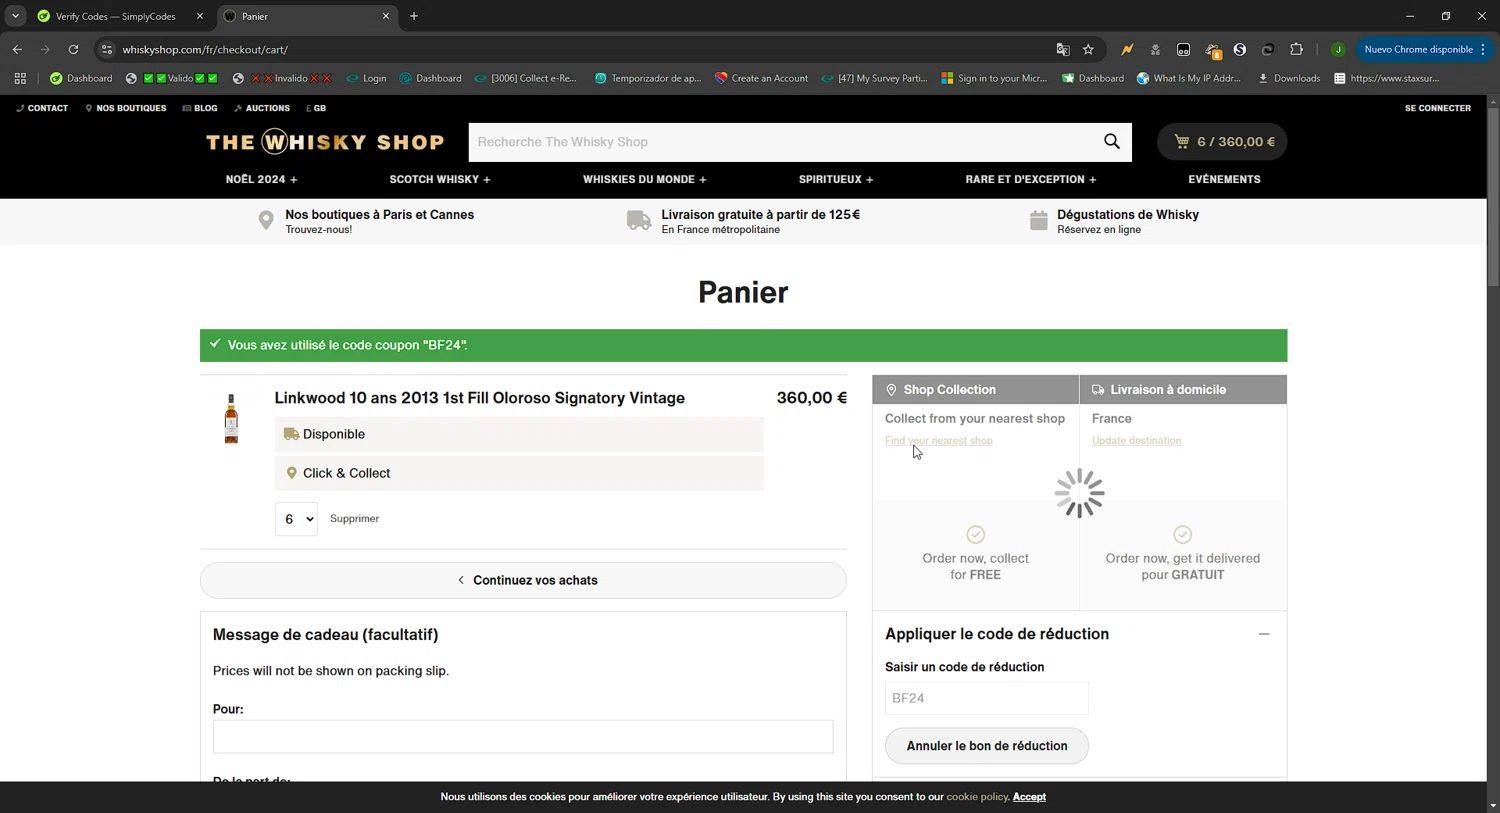Click SE CONNECTER to sign in
Screen dimensions: 1500x813
[1437, 108]
